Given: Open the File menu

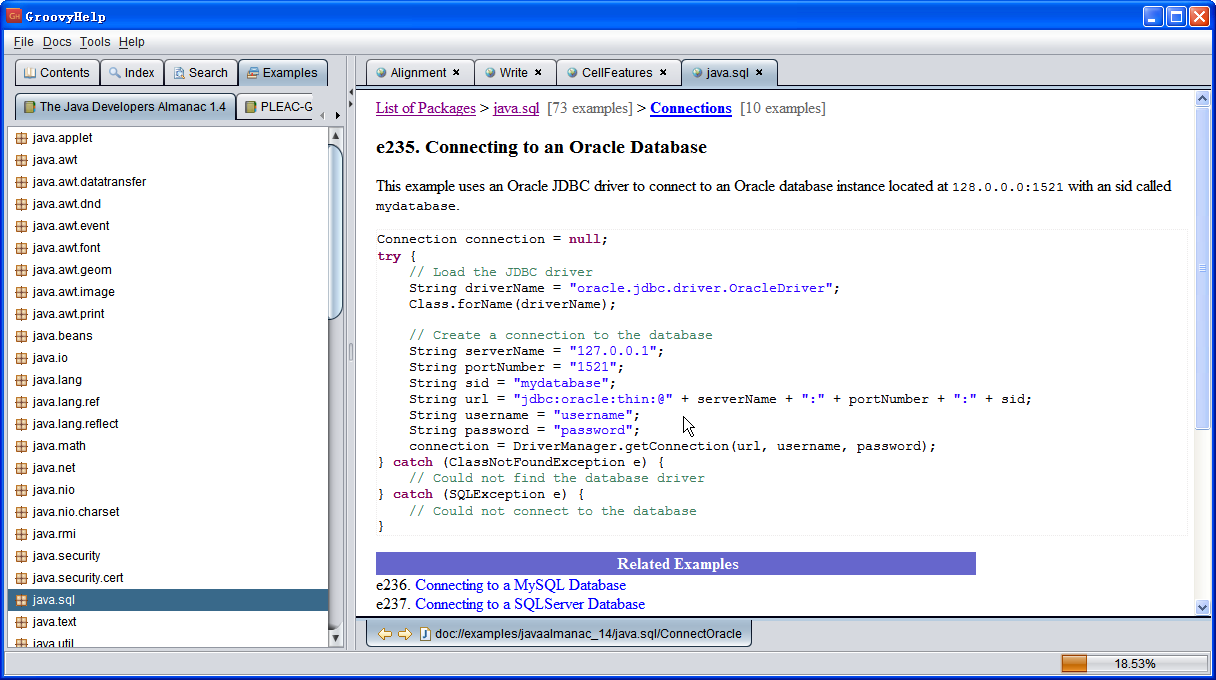Looking at the screenshot, I should tap(24, 42).
